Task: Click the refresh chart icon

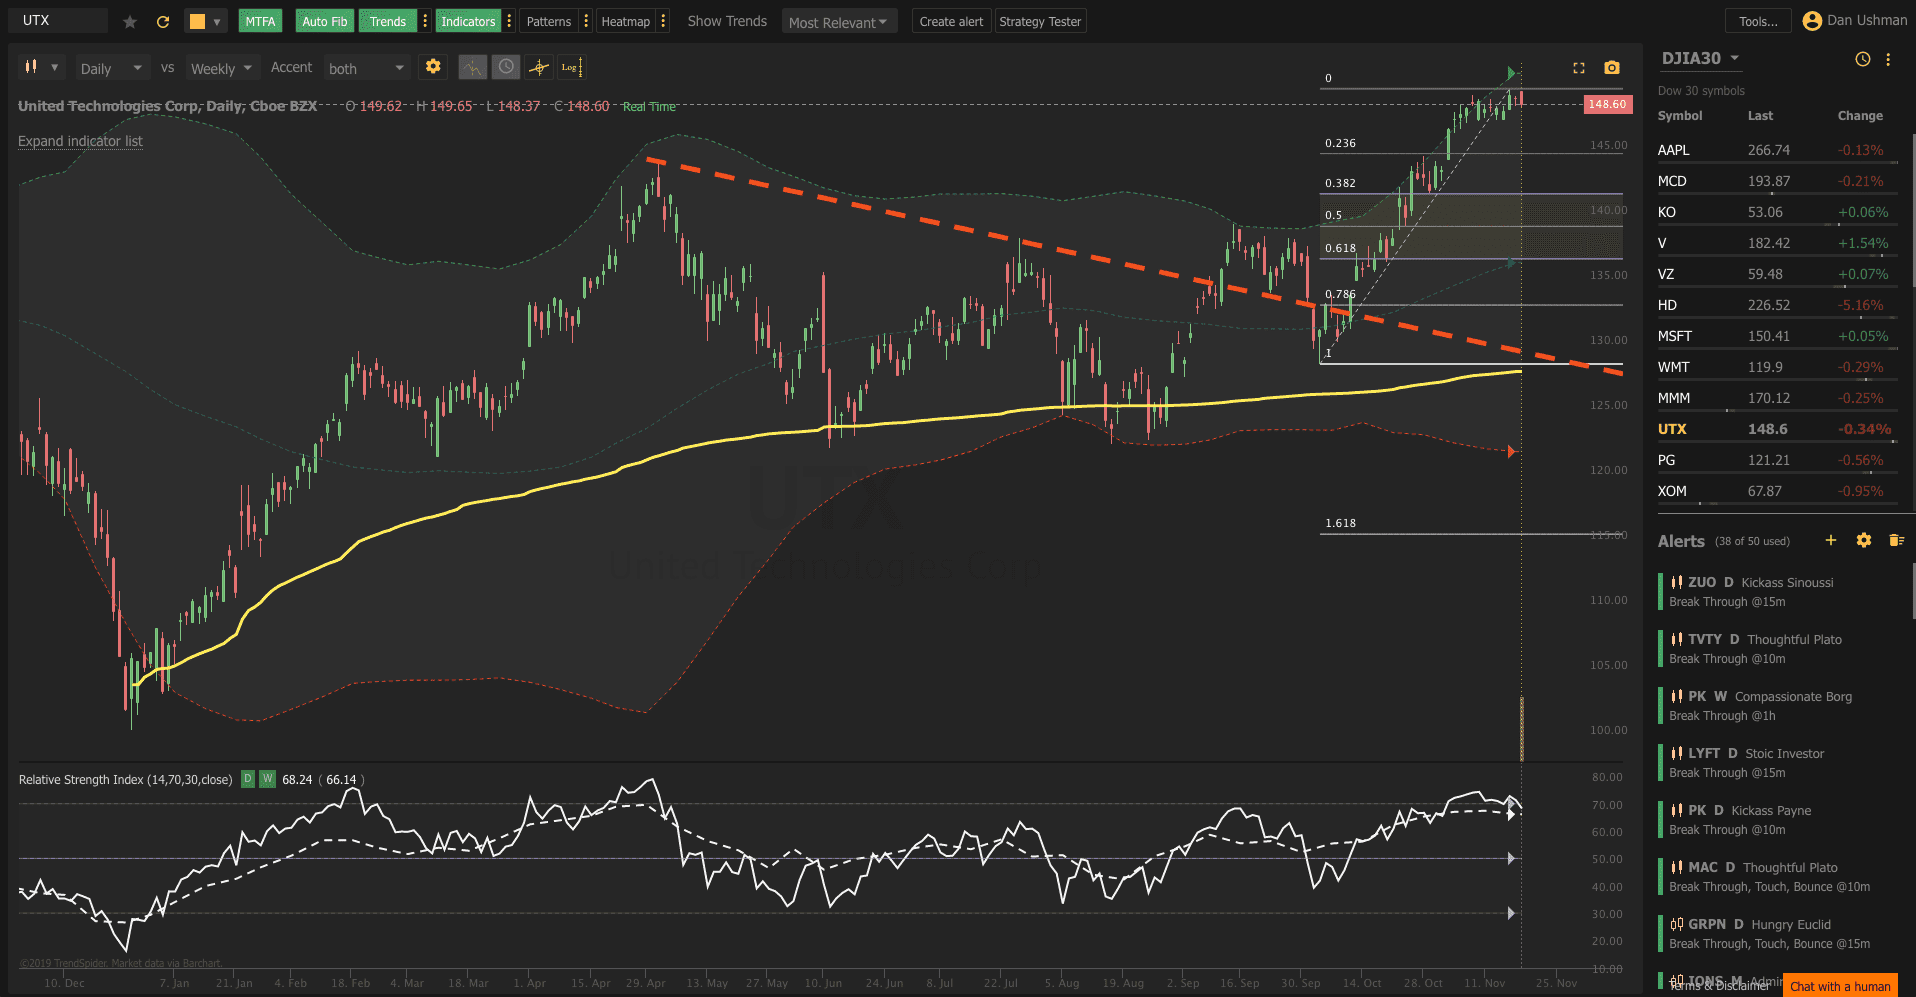Action: (163, 22)
